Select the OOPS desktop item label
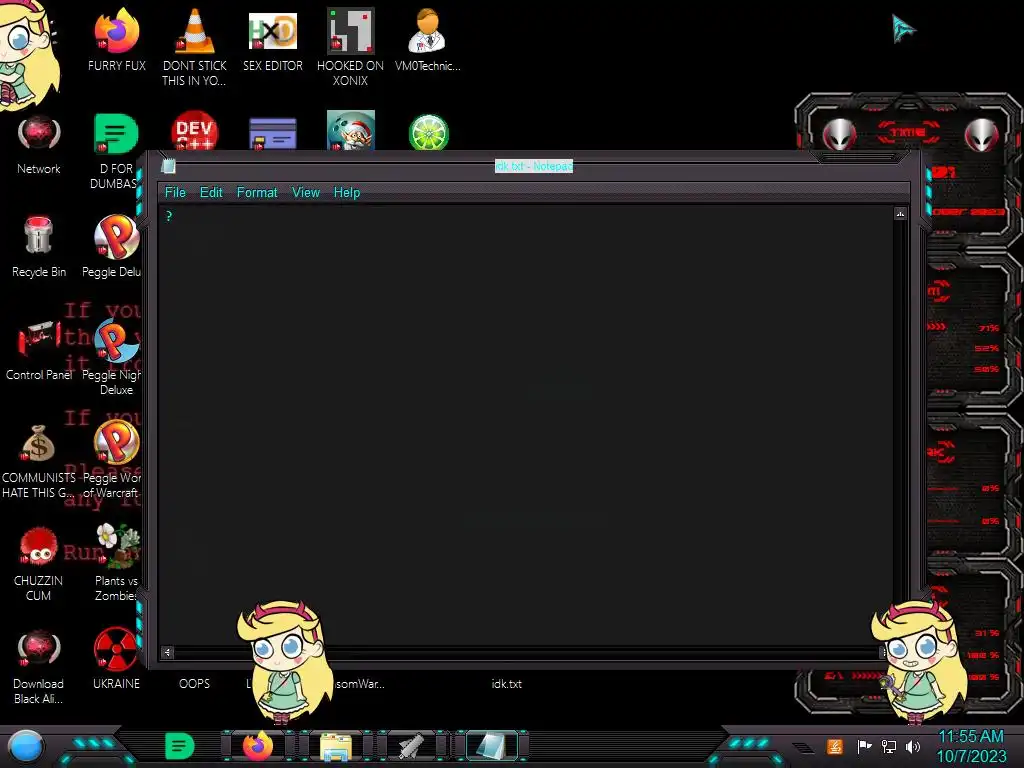The height and width of the screenshot is (768, 1024). point(195,684)
